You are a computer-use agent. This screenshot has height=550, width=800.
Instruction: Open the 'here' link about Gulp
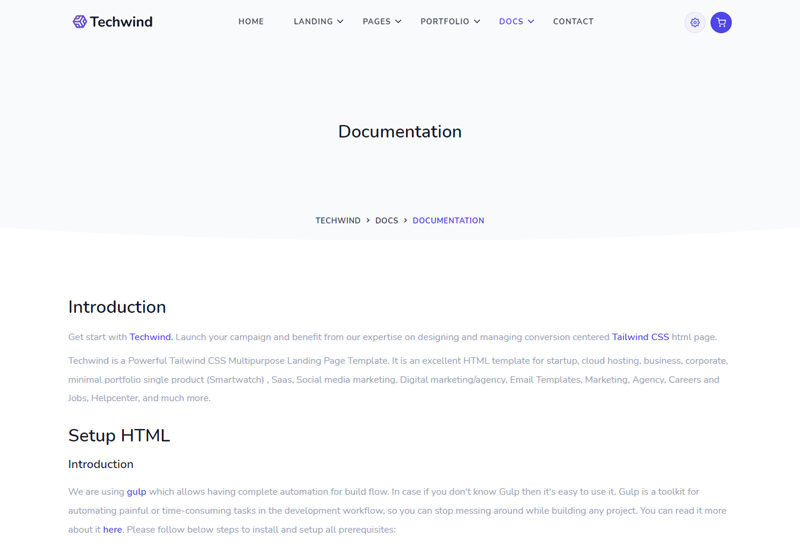pyautogui.click(x=112, y=530)
